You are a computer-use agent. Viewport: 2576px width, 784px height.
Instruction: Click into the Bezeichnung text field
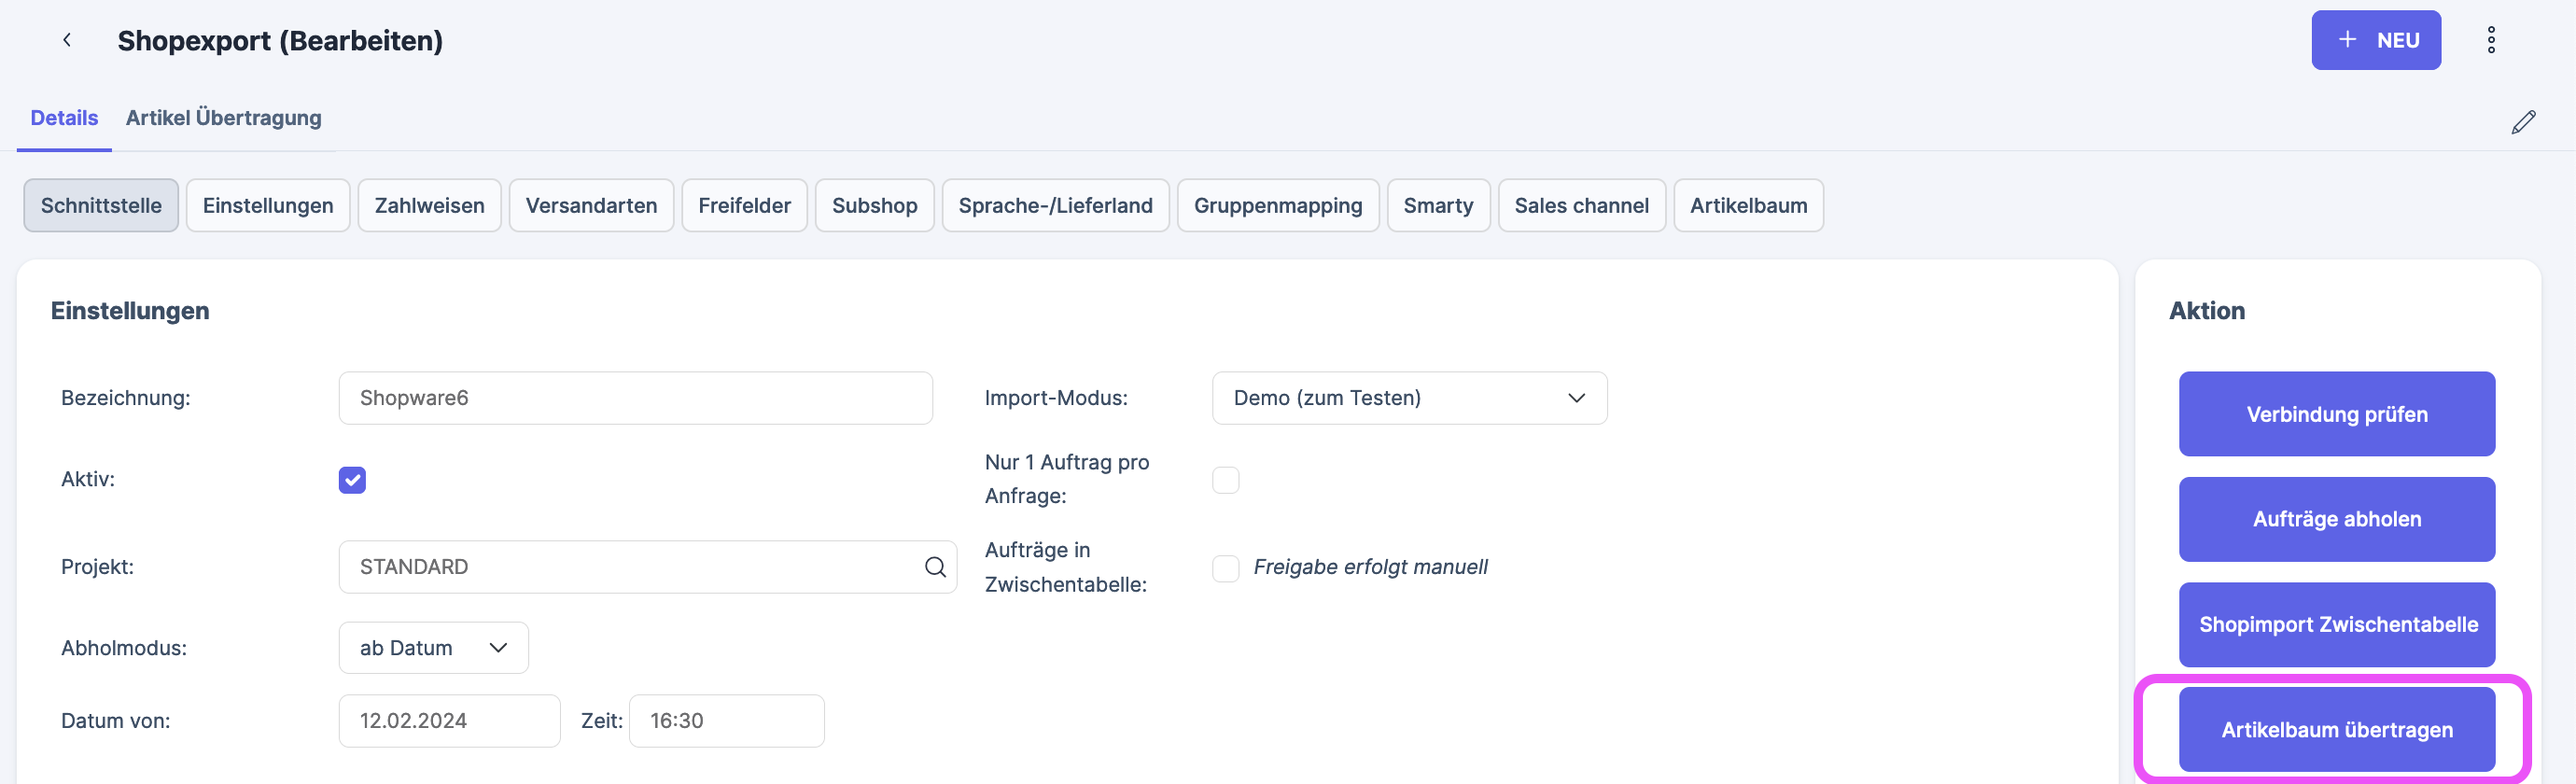tap(635, 398)
